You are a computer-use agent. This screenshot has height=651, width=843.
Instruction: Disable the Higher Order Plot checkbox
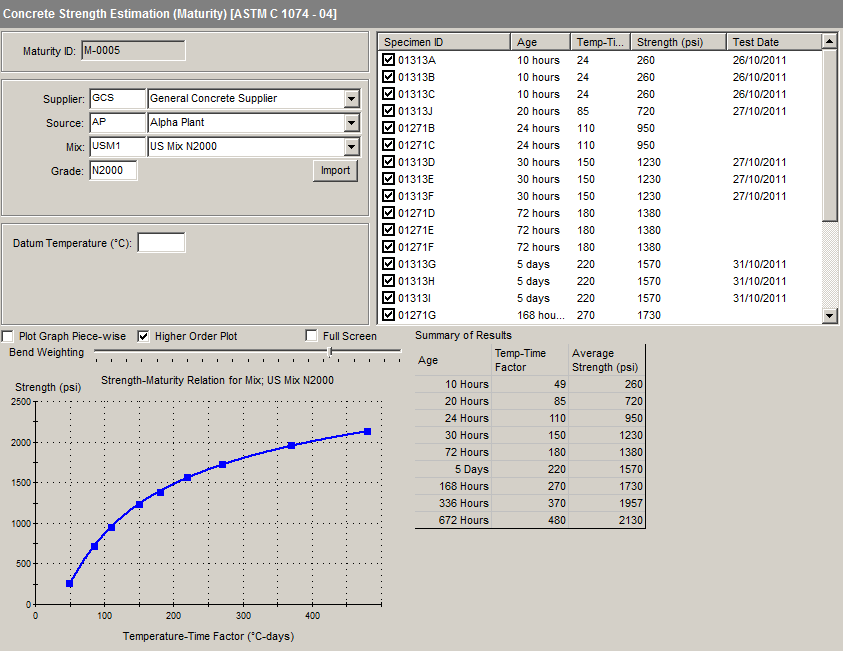click(x=143, y=336)
